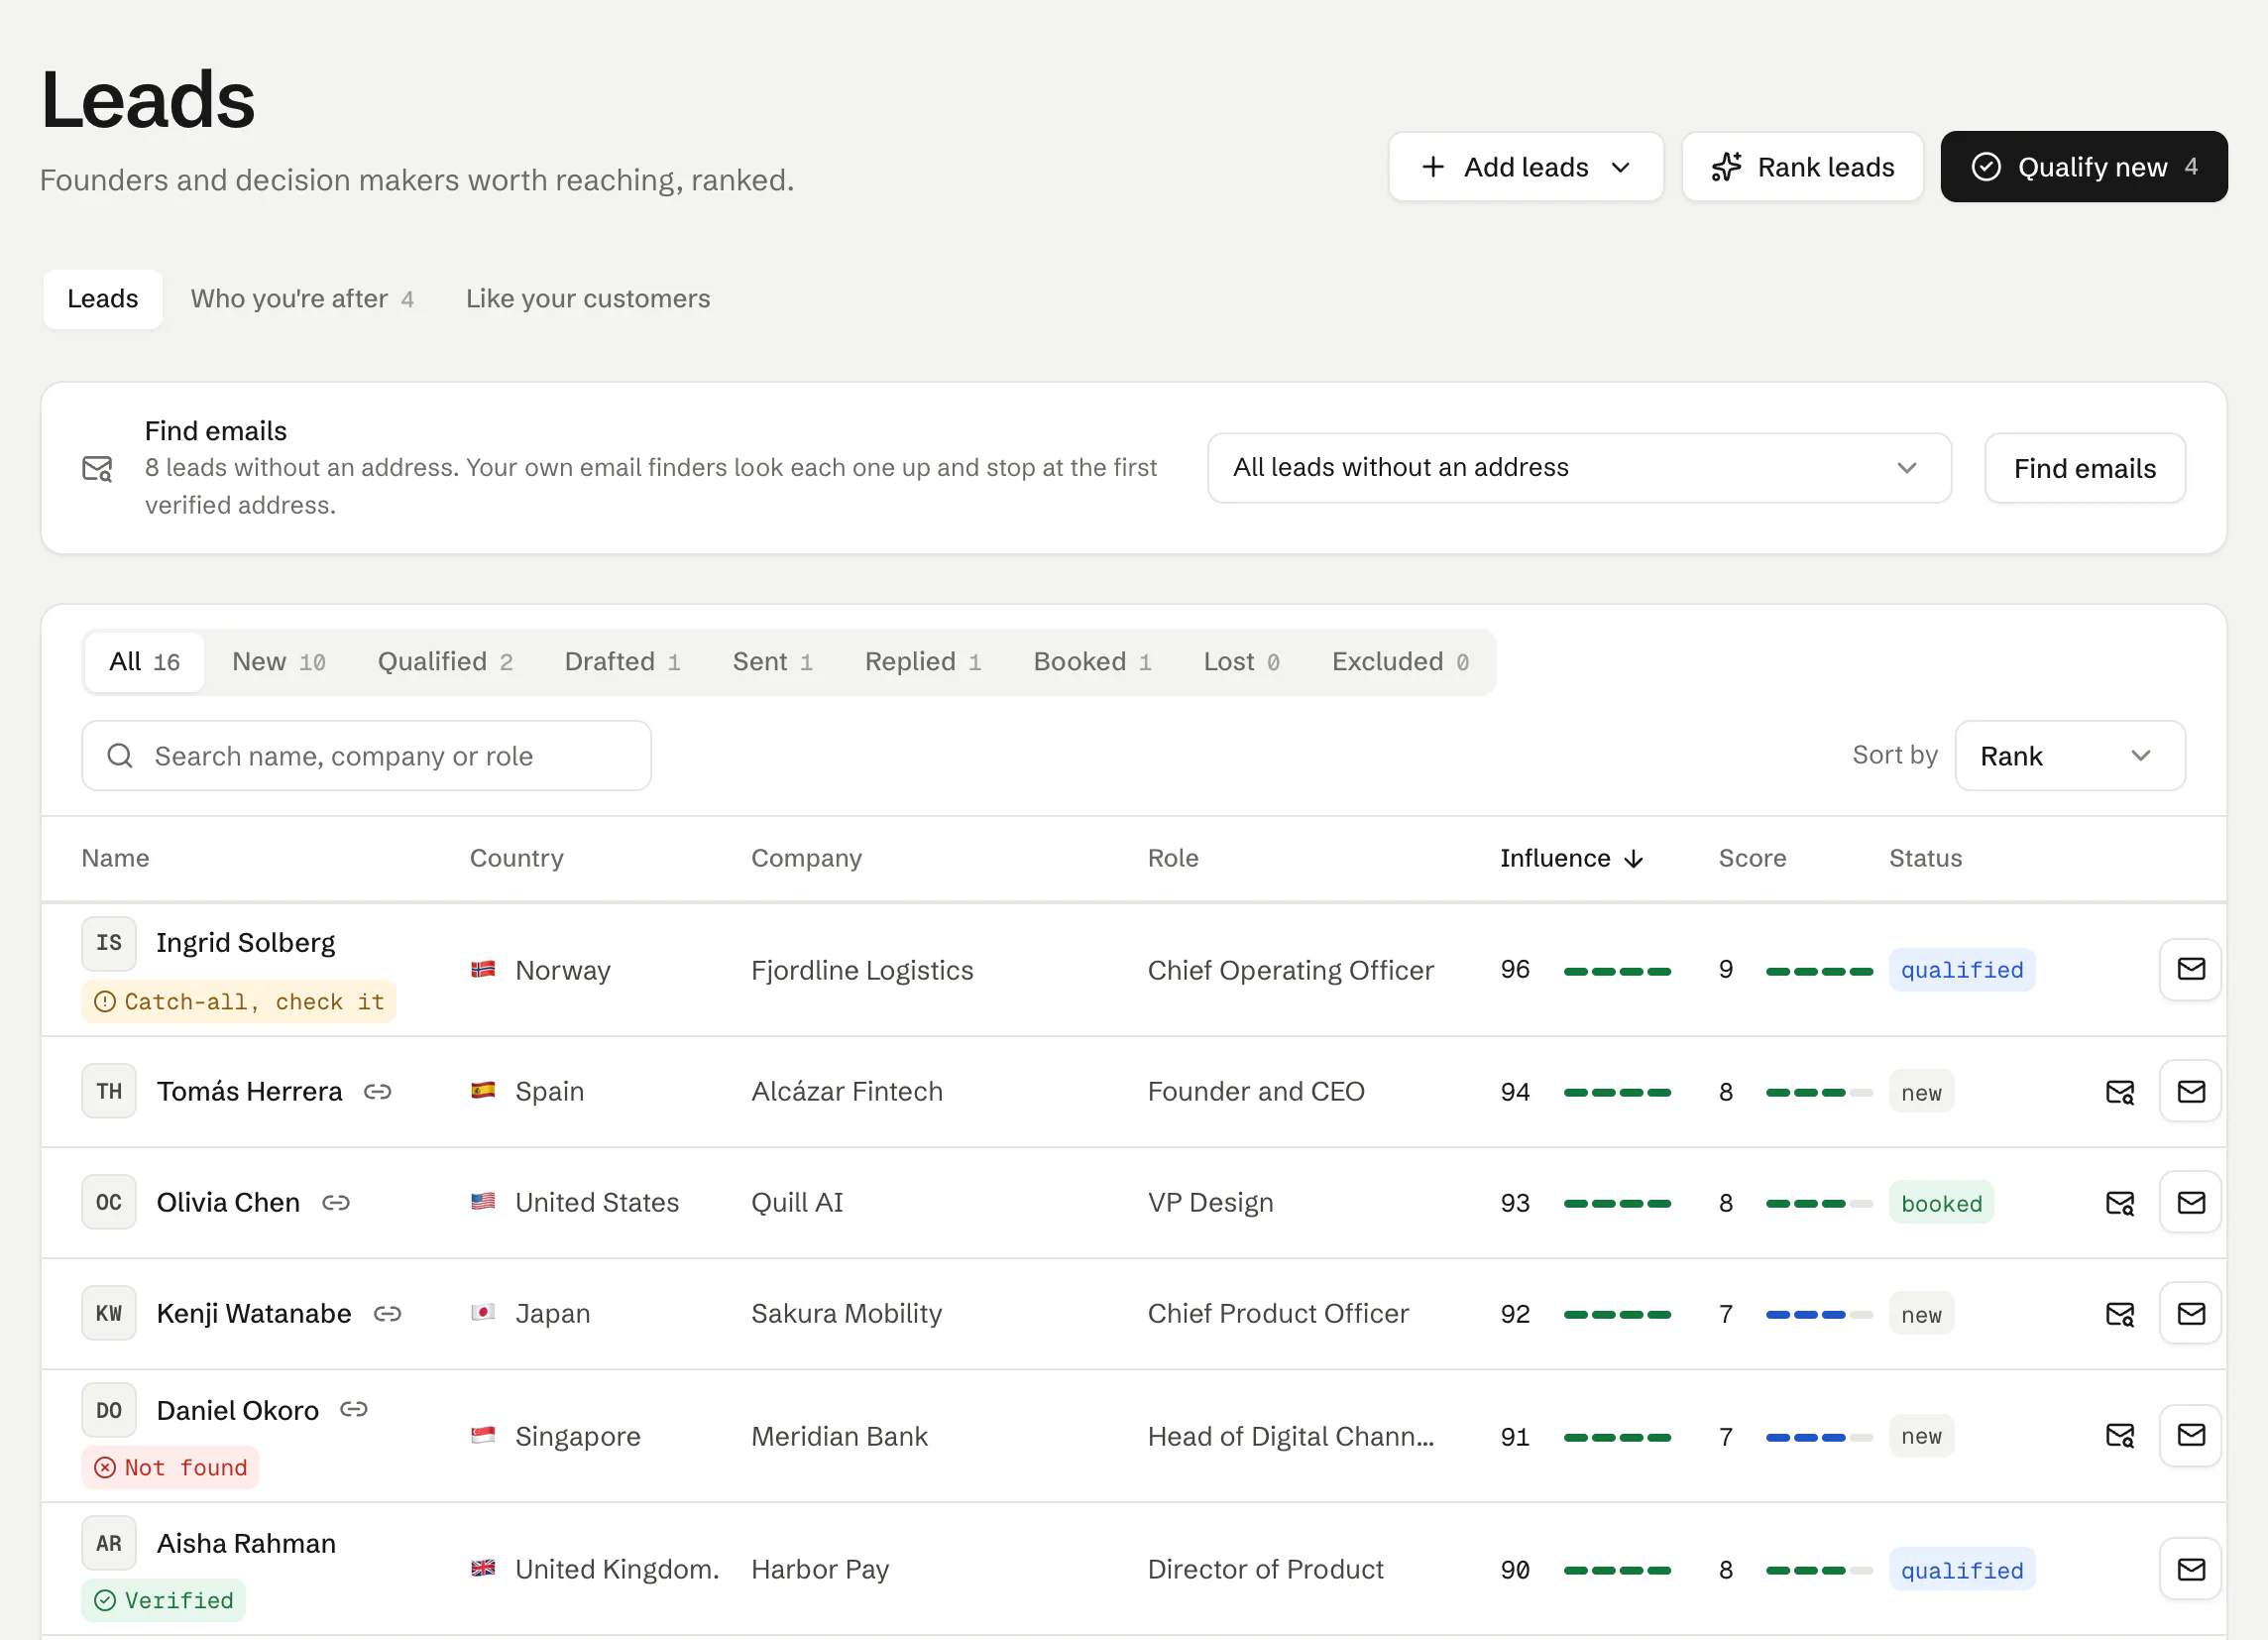Click the search magnifier icon
The height and width of the screenshot is (1640, 2268).
click(x=120, y=756)
